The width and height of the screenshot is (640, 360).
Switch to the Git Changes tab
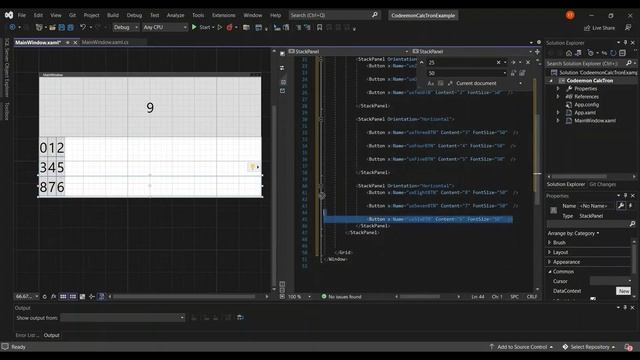[602, 184]
